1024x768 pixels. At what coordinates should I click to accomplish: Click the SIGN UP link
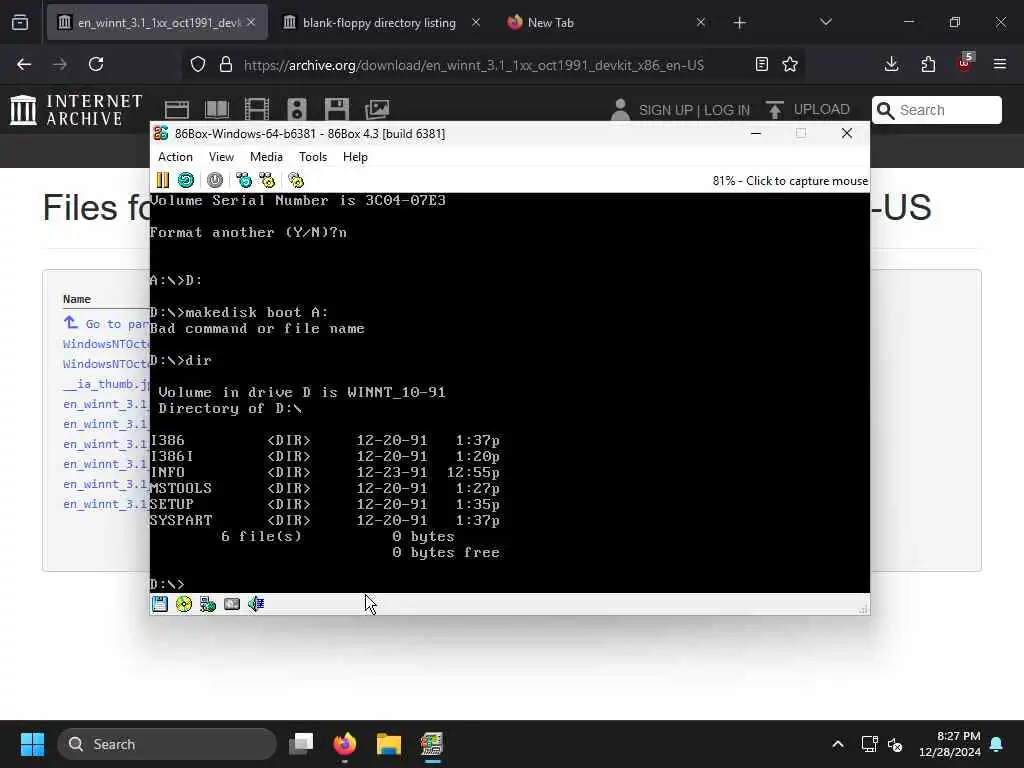pos(664,110)
